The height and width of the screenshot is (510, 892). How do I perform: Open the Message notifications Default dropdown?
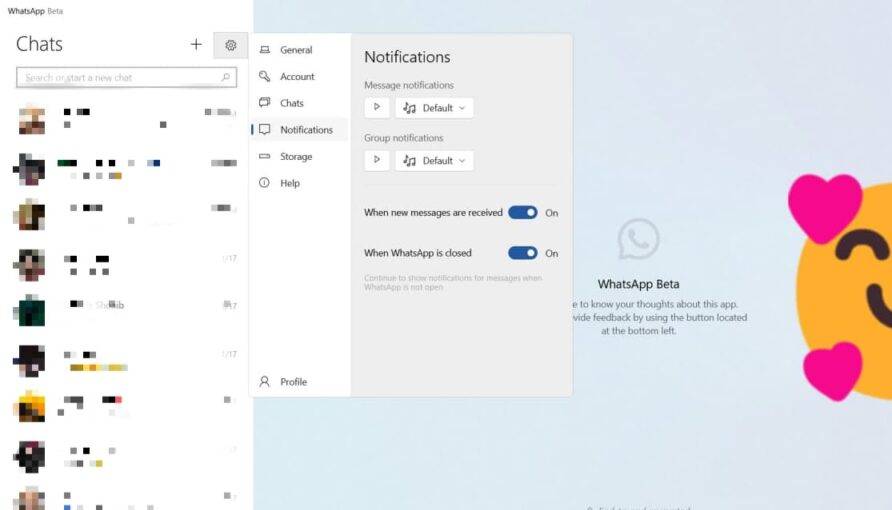(434, 107)
